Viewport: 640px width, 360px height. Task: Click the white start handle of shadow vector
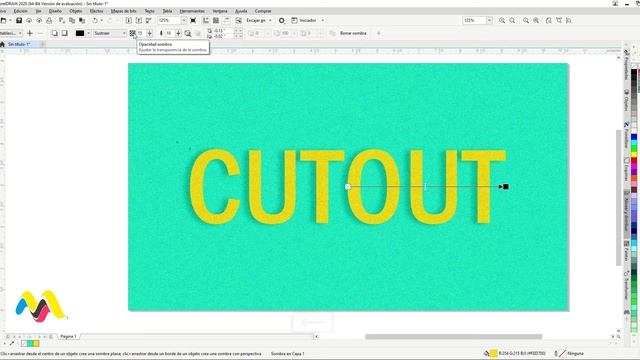(x=348, y=187)
